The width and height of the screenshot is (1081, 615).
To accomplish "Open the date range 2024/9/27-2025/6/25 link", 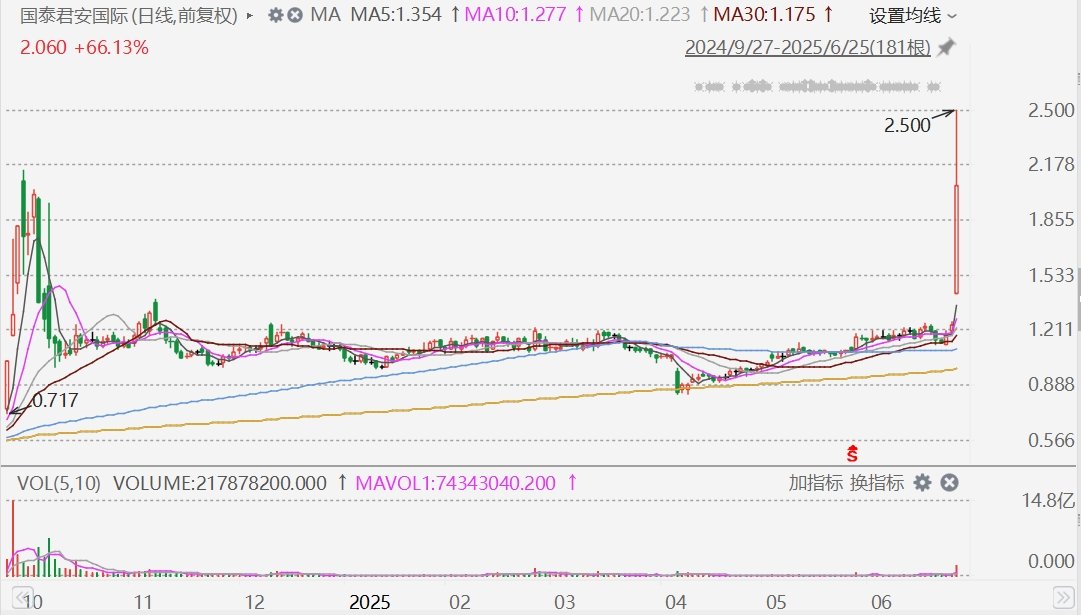I will click(808, 47).
